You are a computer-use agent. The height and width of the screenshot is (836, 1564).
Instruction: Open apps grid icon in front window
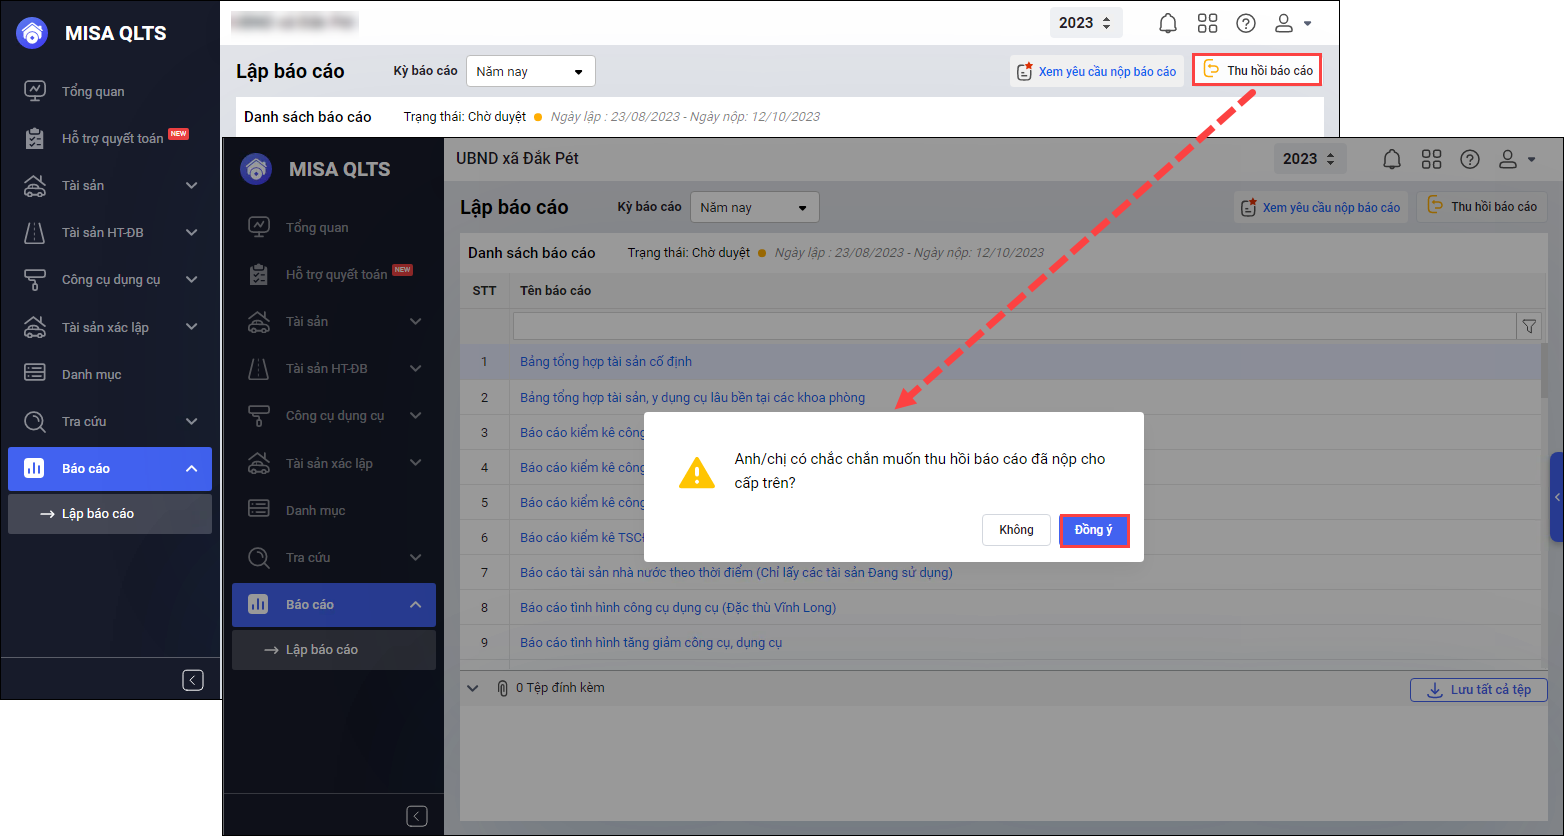pos(1431,159)
